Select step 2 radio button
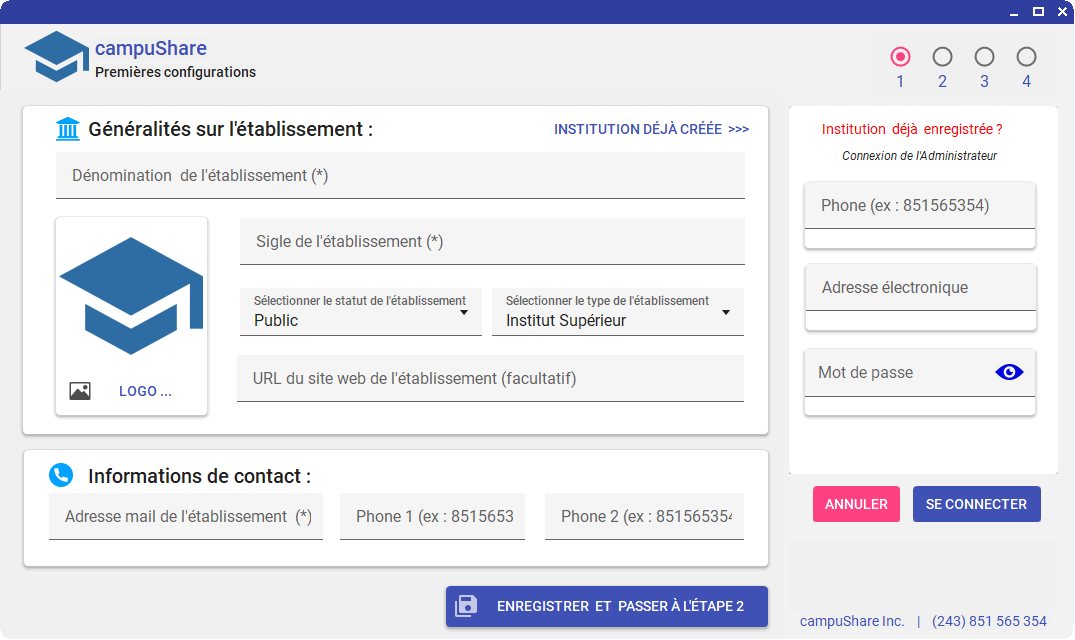1075x640 pixels. pos(942,57)
